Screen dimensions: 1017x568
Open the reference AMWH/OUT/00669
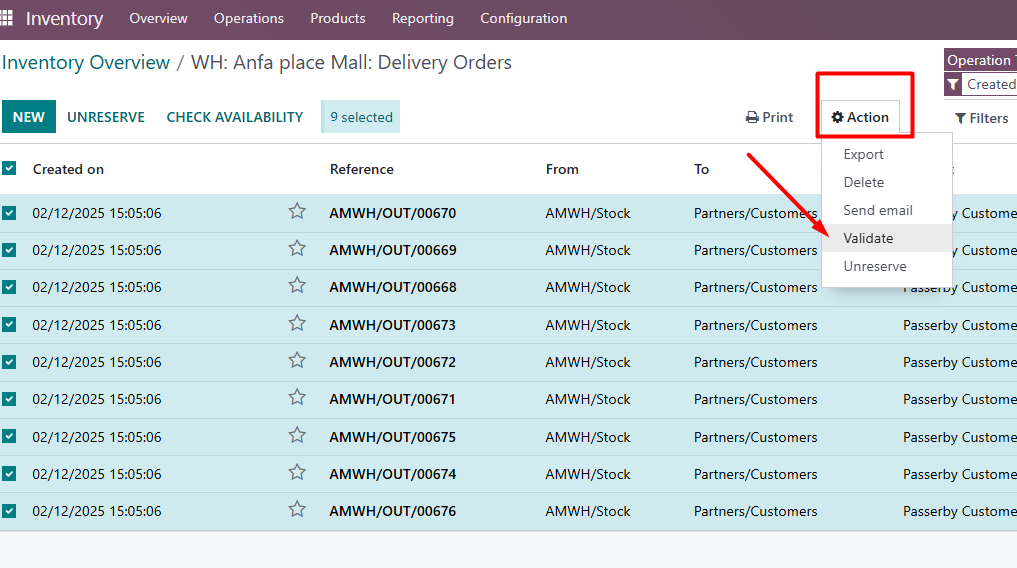click(x=392, y=250)
